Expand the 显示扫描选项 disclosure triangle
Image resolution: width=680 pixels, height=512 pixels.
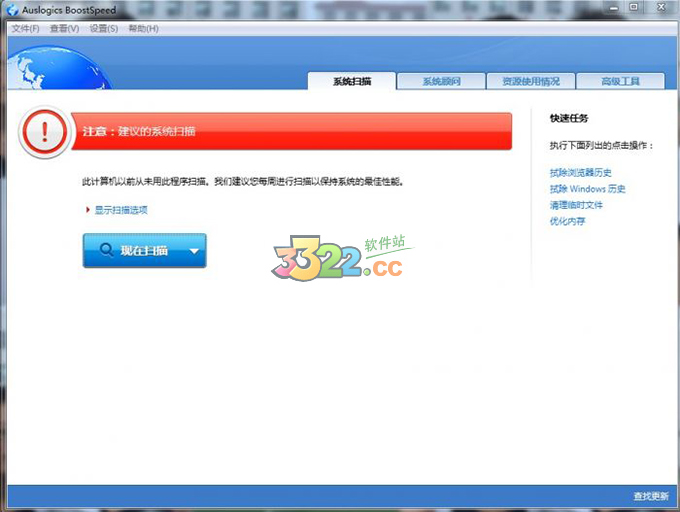click(88, 210)
